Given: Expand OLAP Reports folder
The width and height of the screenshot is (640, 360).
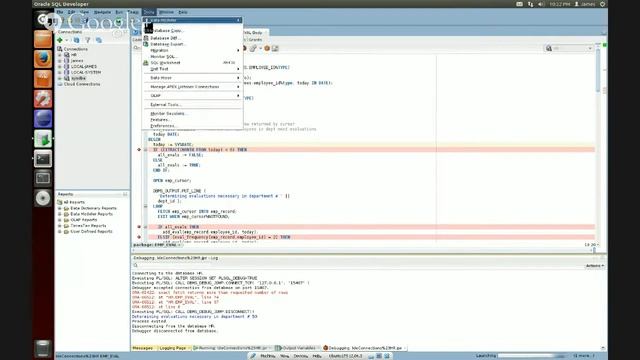Looking at the screenshot, I should click(60, 220).
